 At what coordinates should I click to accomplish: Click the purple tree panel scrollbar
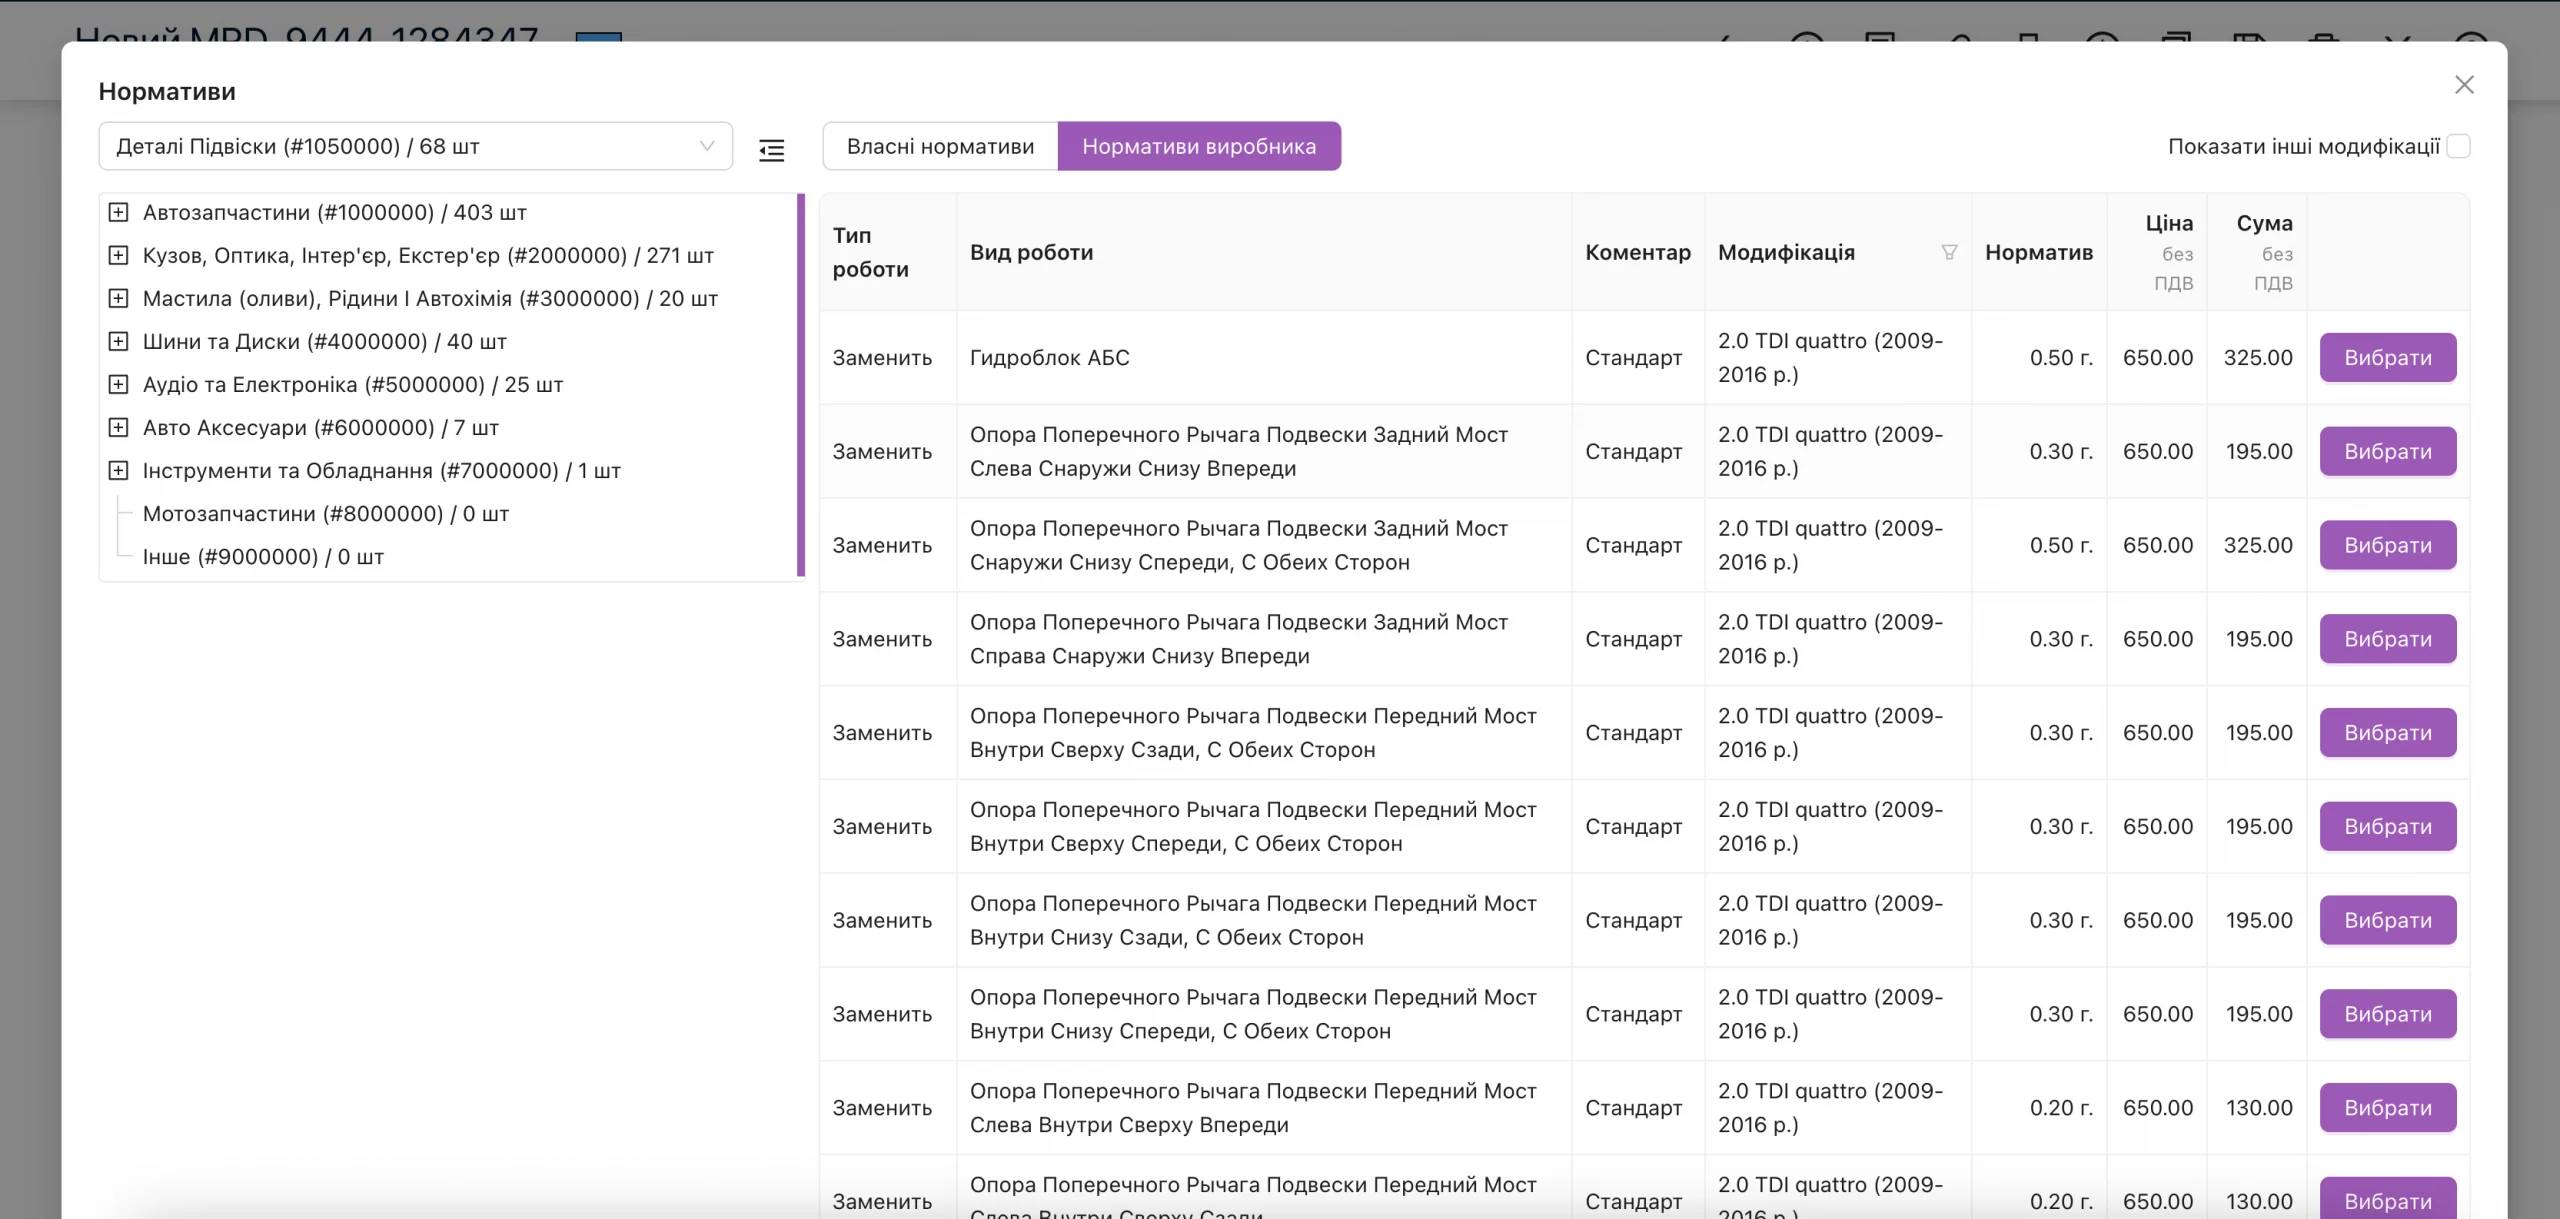coord(801,385)
